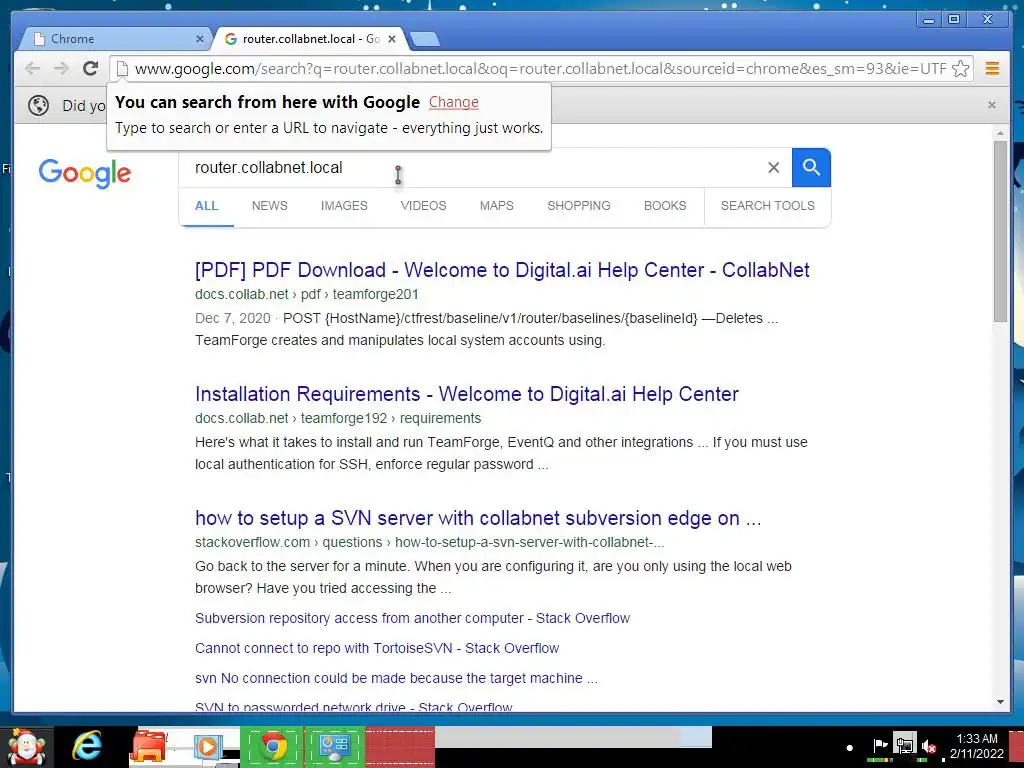Click the muted volume tray icon
1024x768 pixels.
(x=929, y=746)
